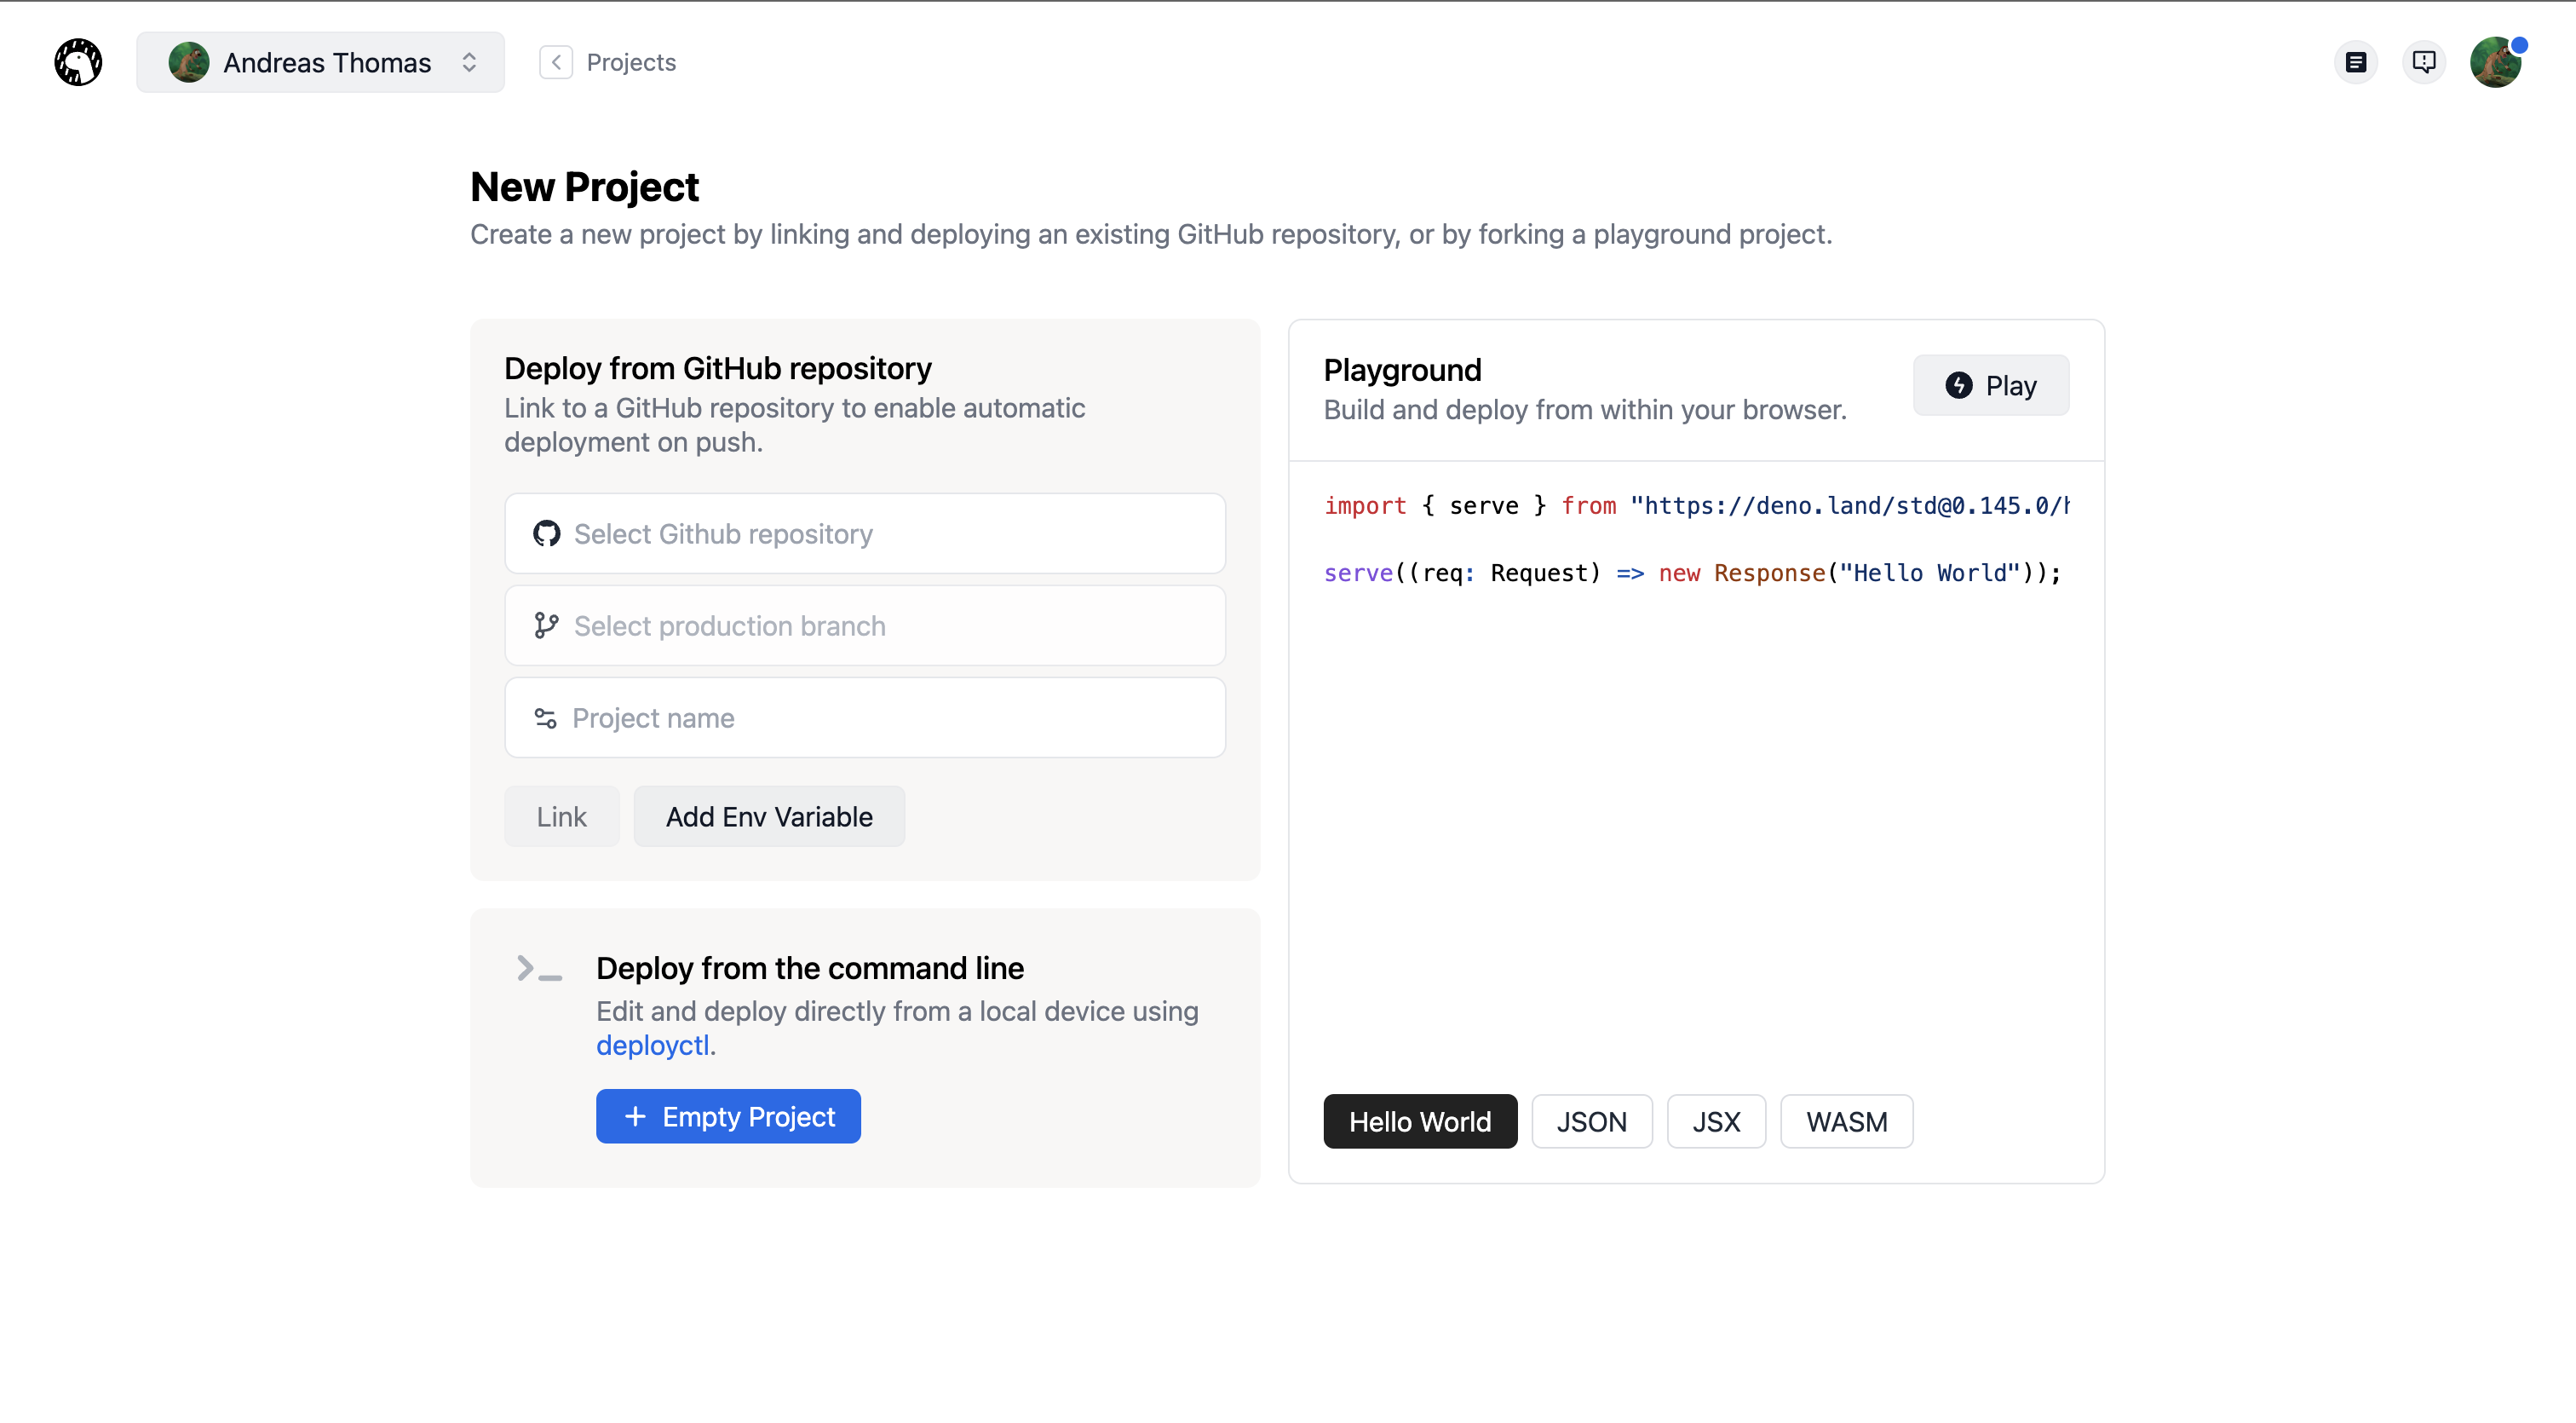Screen dimensions: 2576x1423
Task: Click the terminal prompt icon
Action: pyautogui.click(x=539, y=968)
